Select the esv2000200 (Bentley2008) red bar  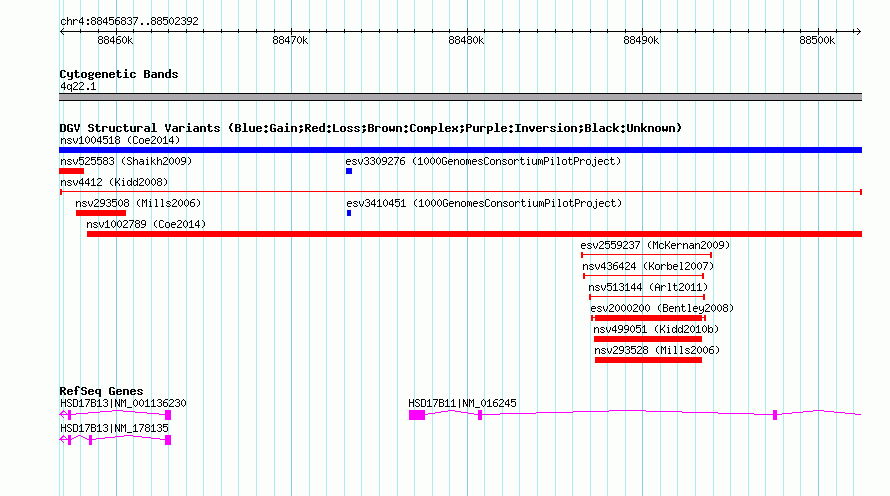(x=648, y=318)
